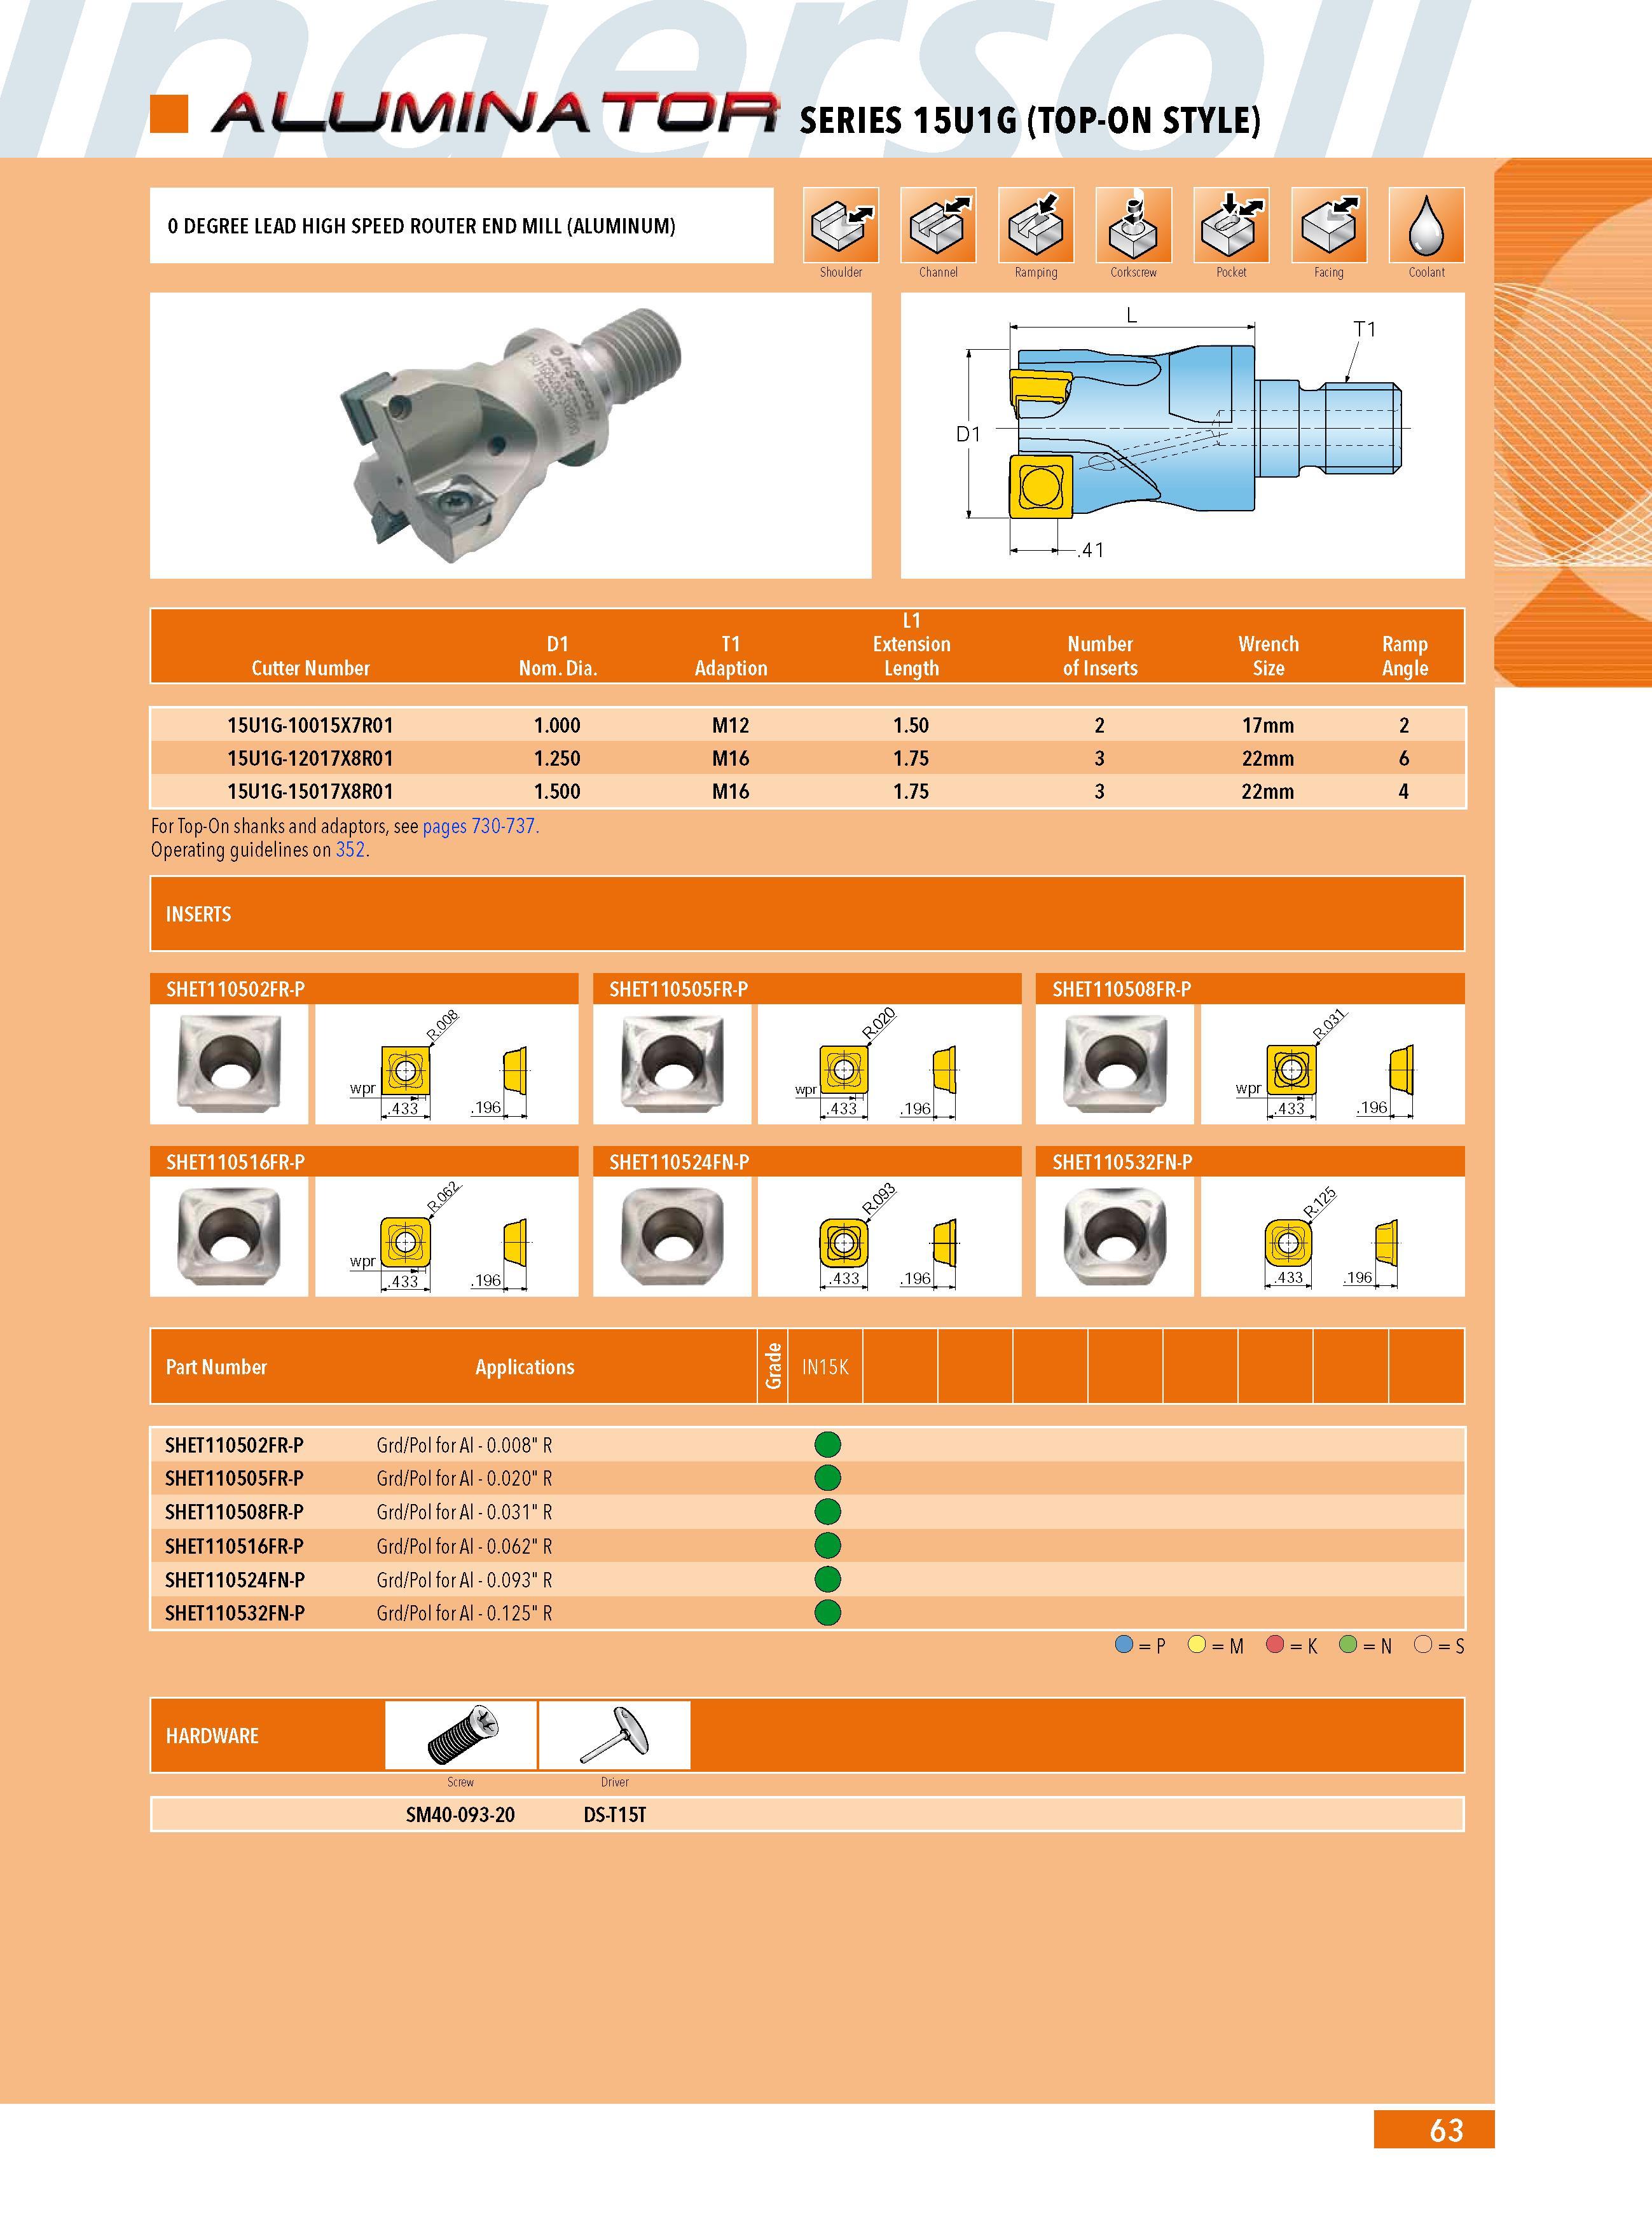Click the L1 Extension Length column header
Image resolution: width=1652 pixels, height=2231 pixels.
(x=911, y=644)
